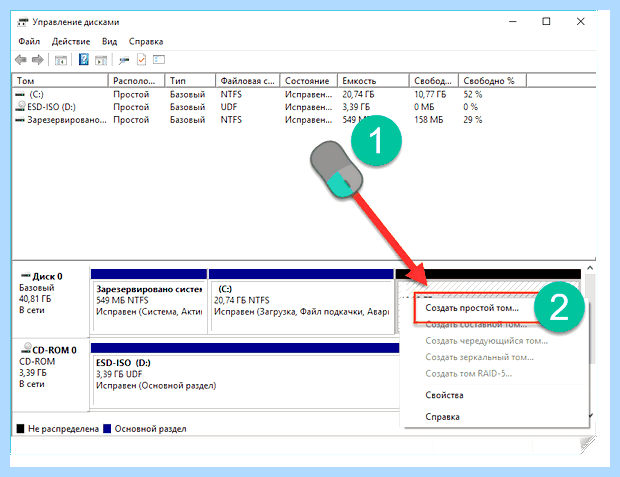Click the black Не распределена legend swatch

click(21, 428)
